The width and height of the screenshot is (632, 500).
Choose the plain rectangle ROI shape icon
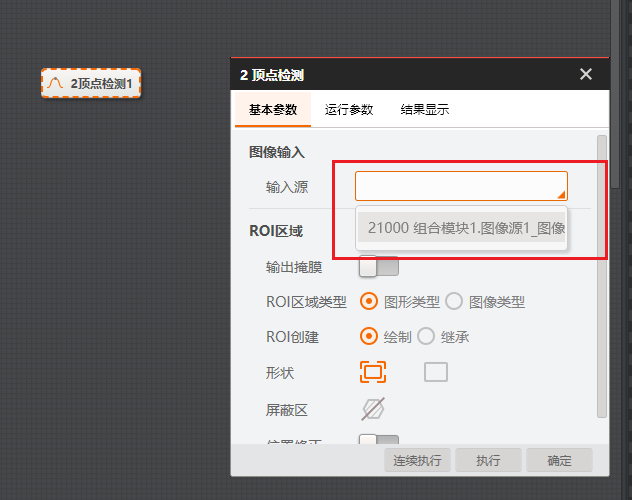pyautogui.click(x=436, y=372)
